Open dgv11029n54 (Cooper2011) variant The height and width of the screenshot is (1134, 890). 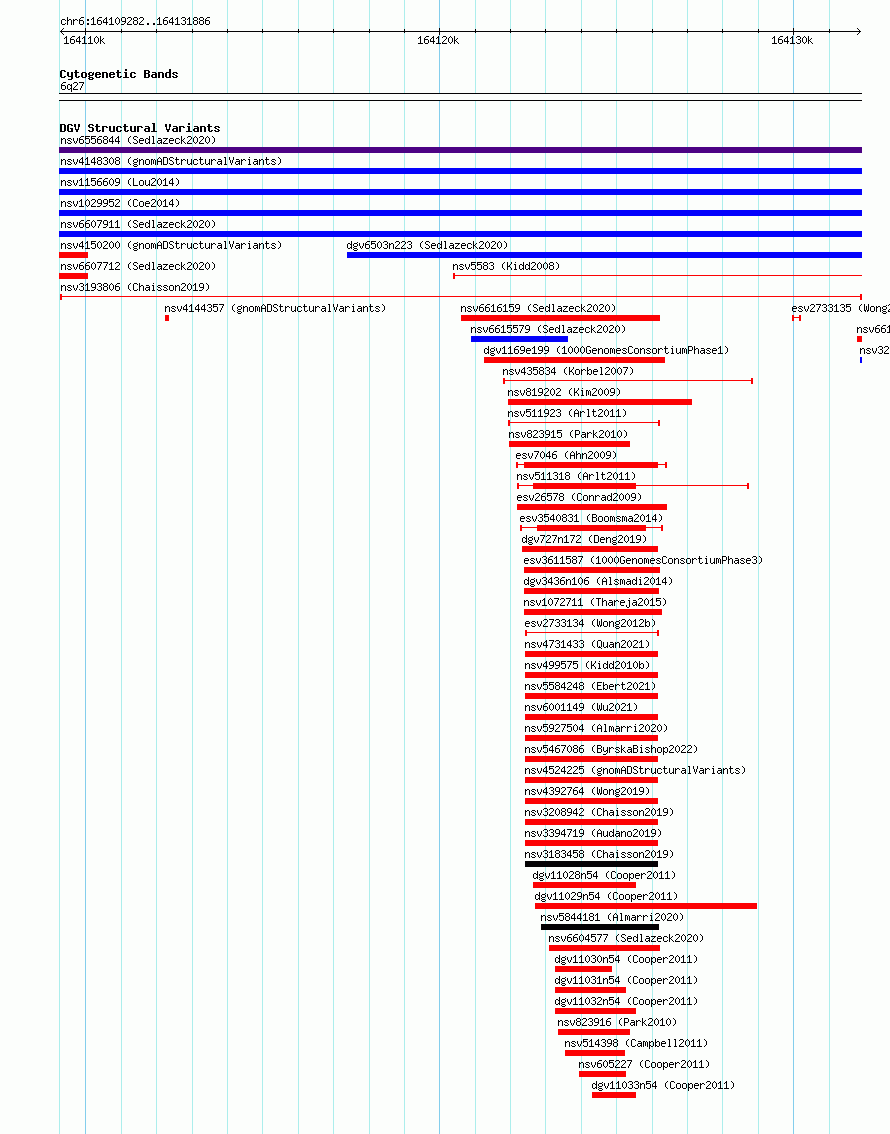[607, 895]
